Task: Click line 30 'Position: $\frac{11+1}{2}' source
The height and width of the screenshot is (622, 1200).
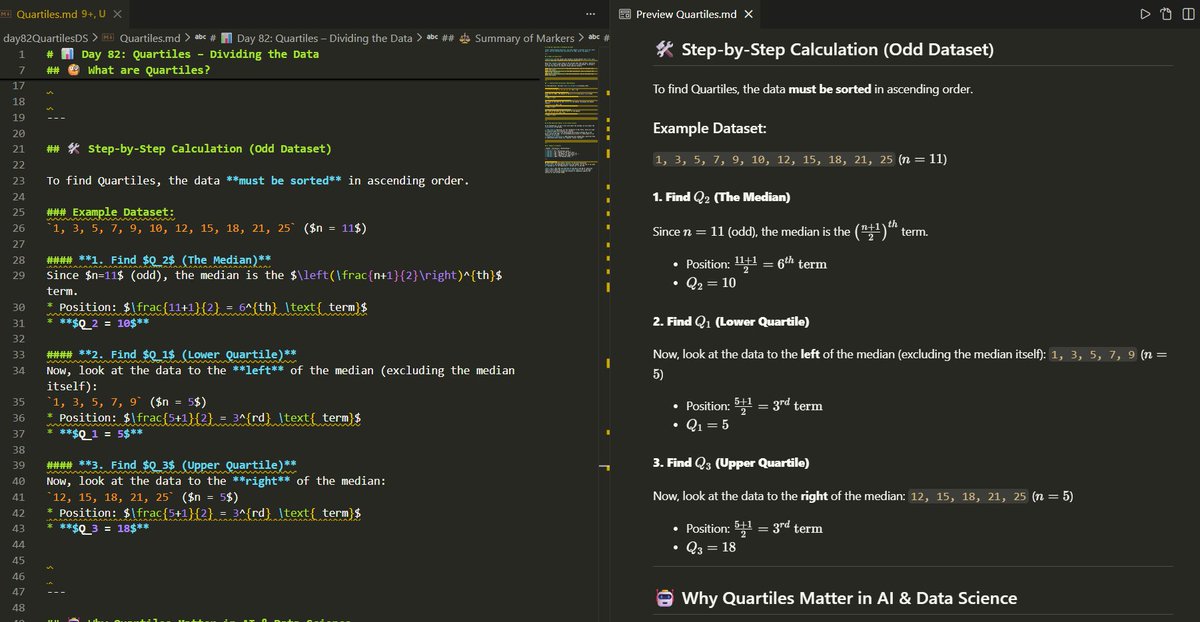Action: pos(206,307)
